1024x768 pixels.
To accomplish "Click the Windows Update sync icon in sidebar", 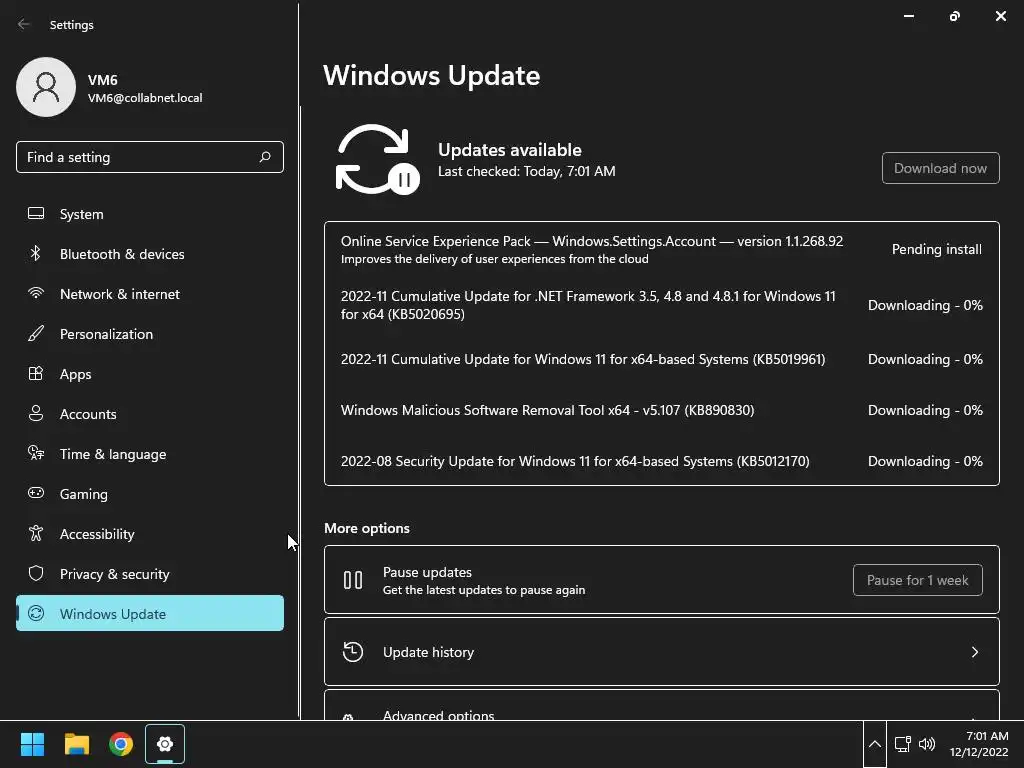I will click(36, 613).
